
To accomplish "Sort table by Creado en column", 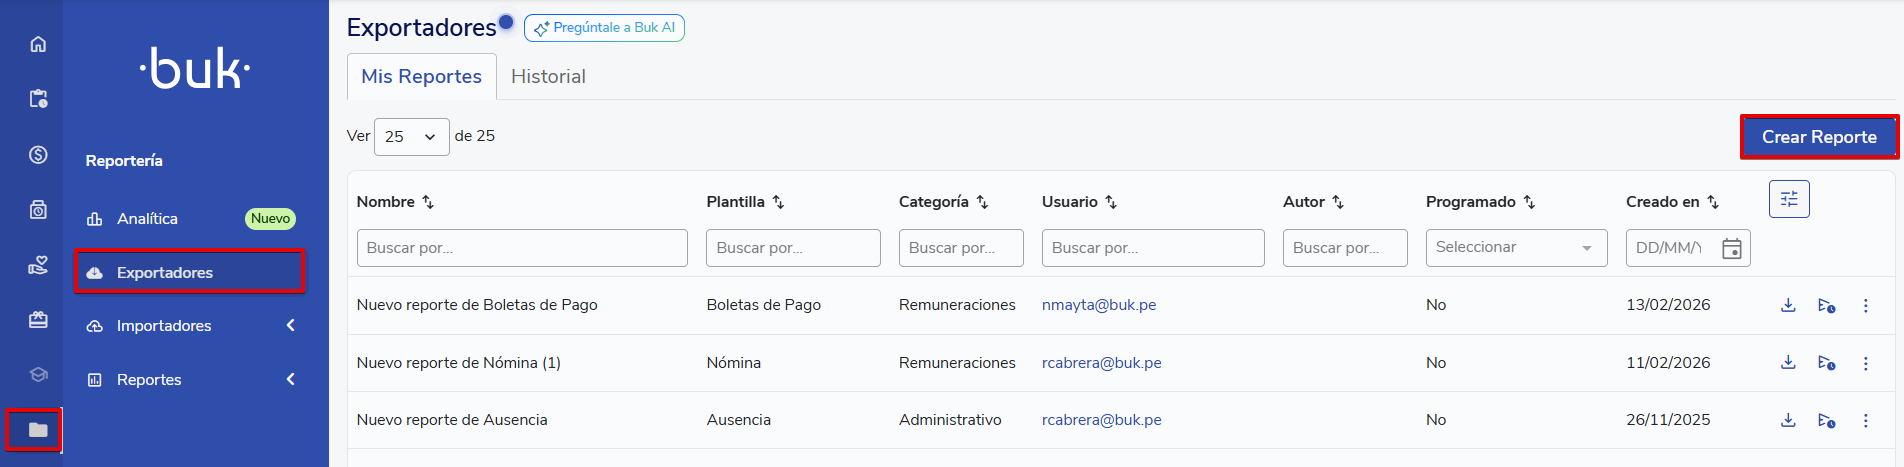I will (x=1713, y=202).
